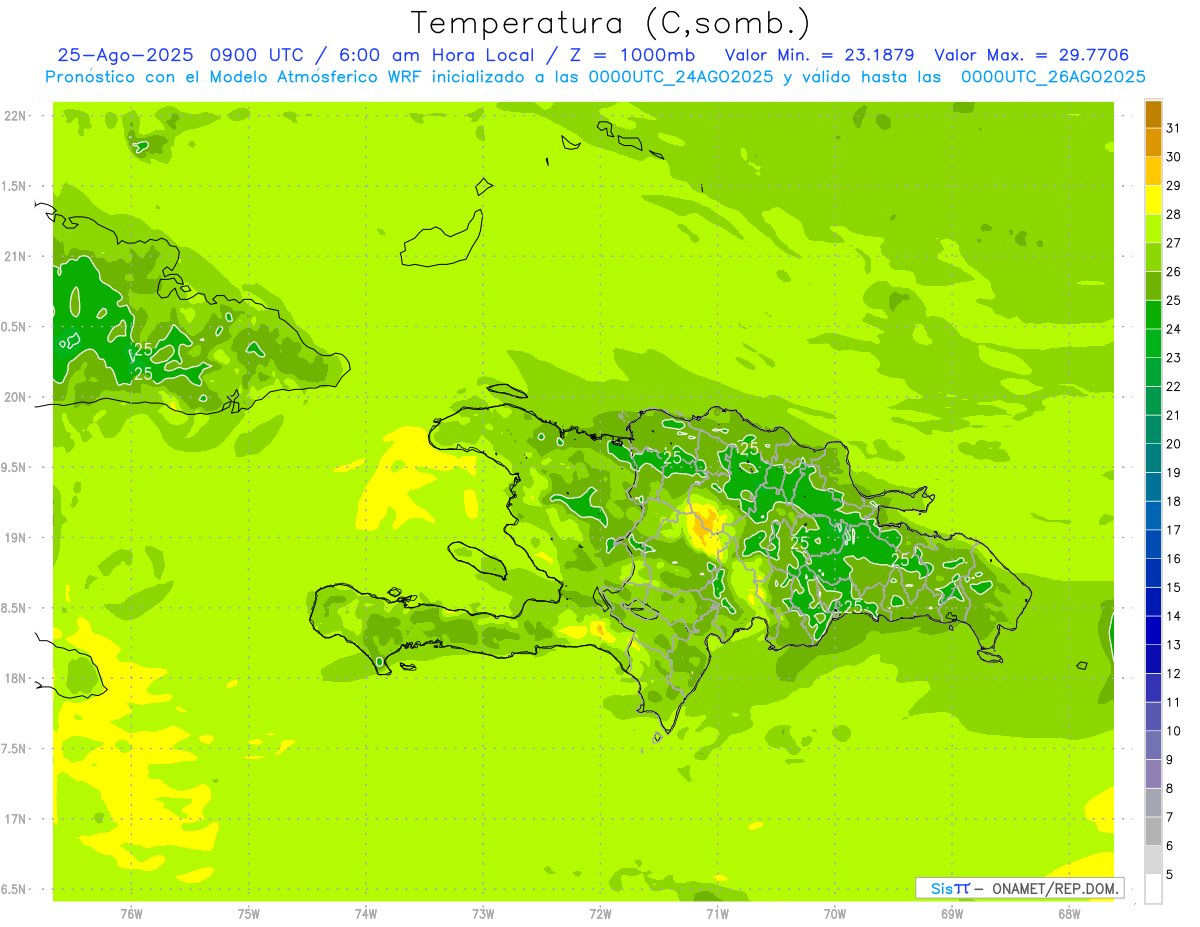Select the '0000UTC_24AGO2025' initialization timestamp

point(681,77)
